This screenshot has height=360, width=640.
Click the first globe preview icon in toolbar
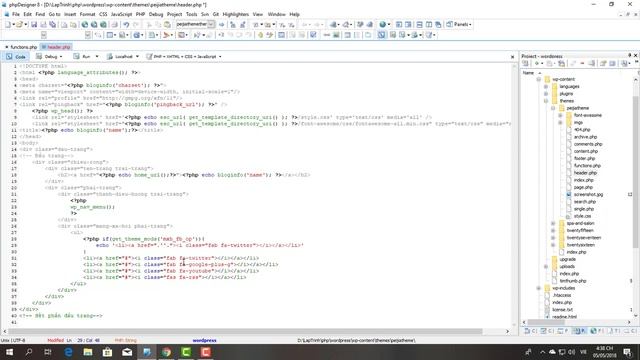84,24
